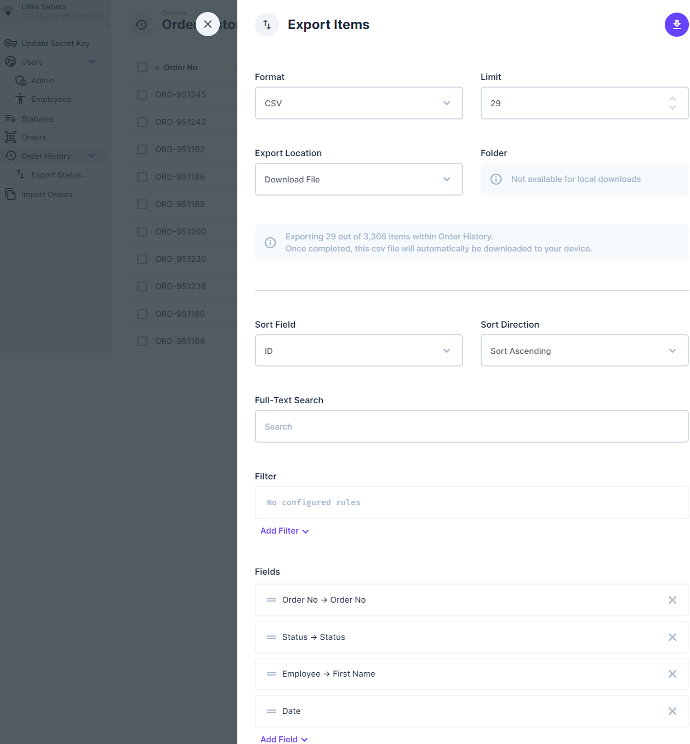This screenshot has width=690, height=744.
Task: Check the box for ORD-951200
Action: (x=142, y=232)
